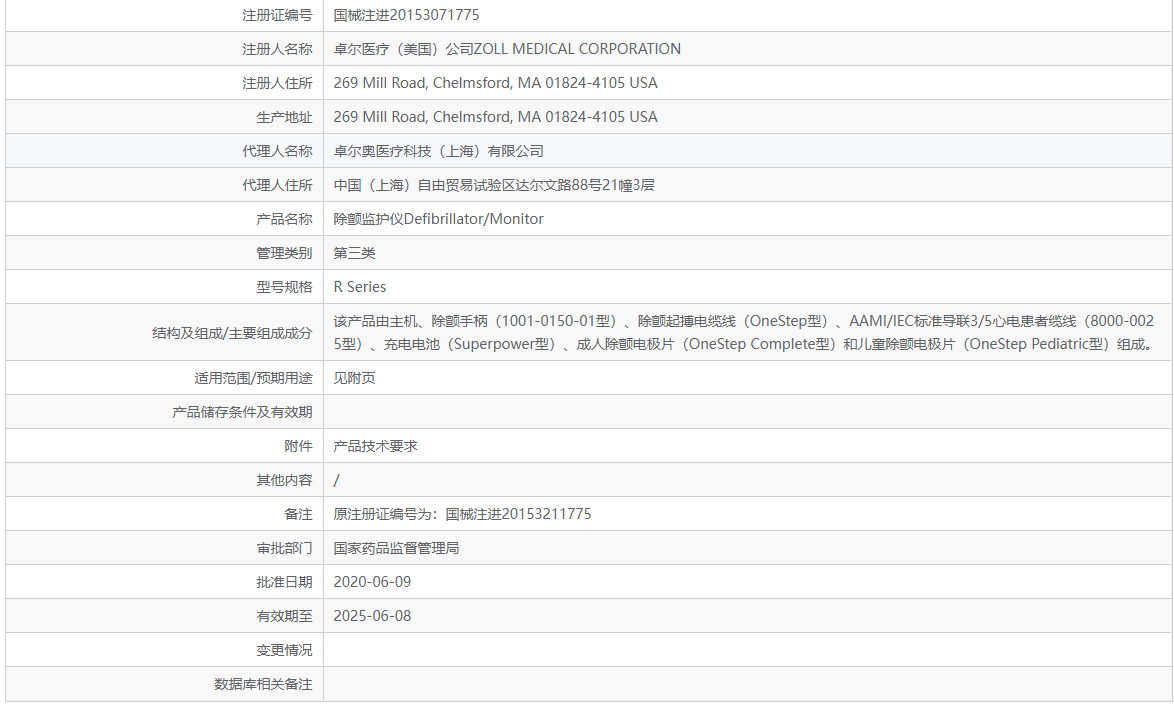Click the 代理人名称 label

coord(277,151)
